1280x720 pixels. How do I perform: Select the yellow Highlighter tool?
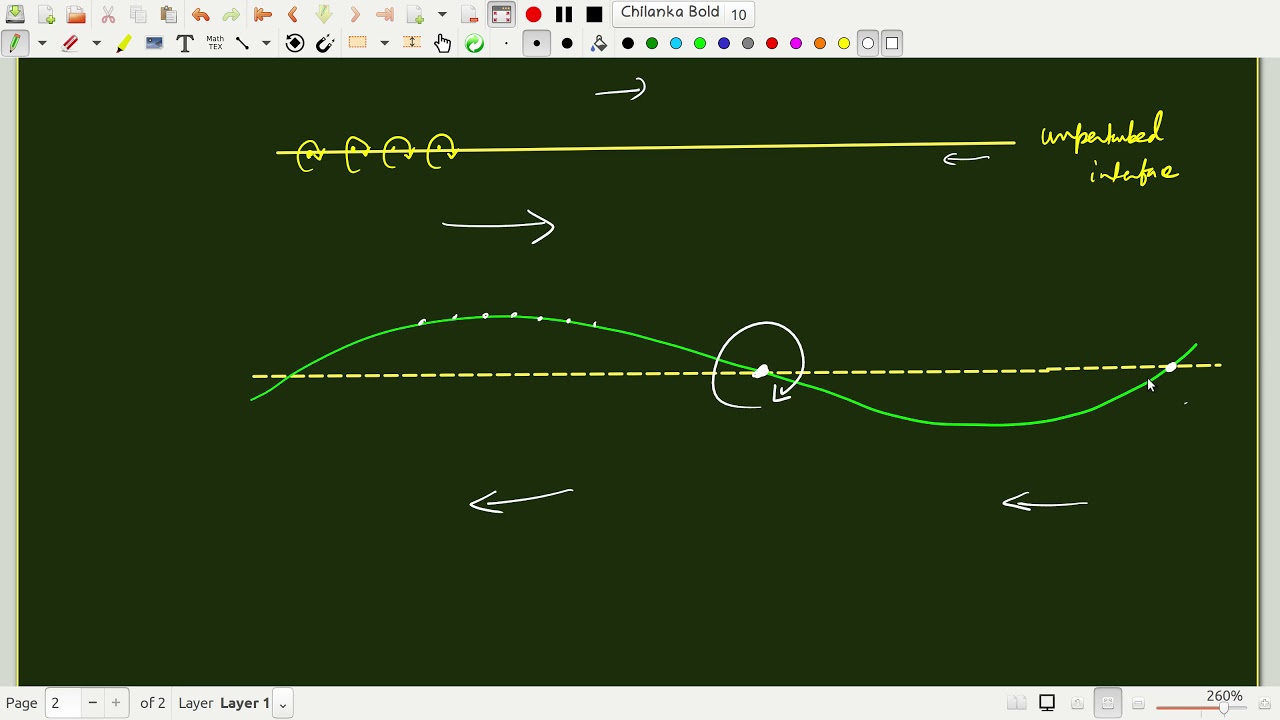[x=123, y=43]
